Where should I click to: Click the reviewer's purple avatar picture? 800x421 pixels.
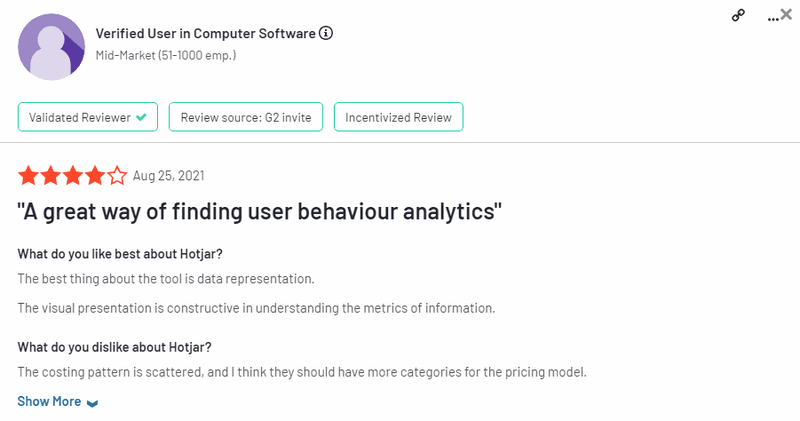click(51, 47)
